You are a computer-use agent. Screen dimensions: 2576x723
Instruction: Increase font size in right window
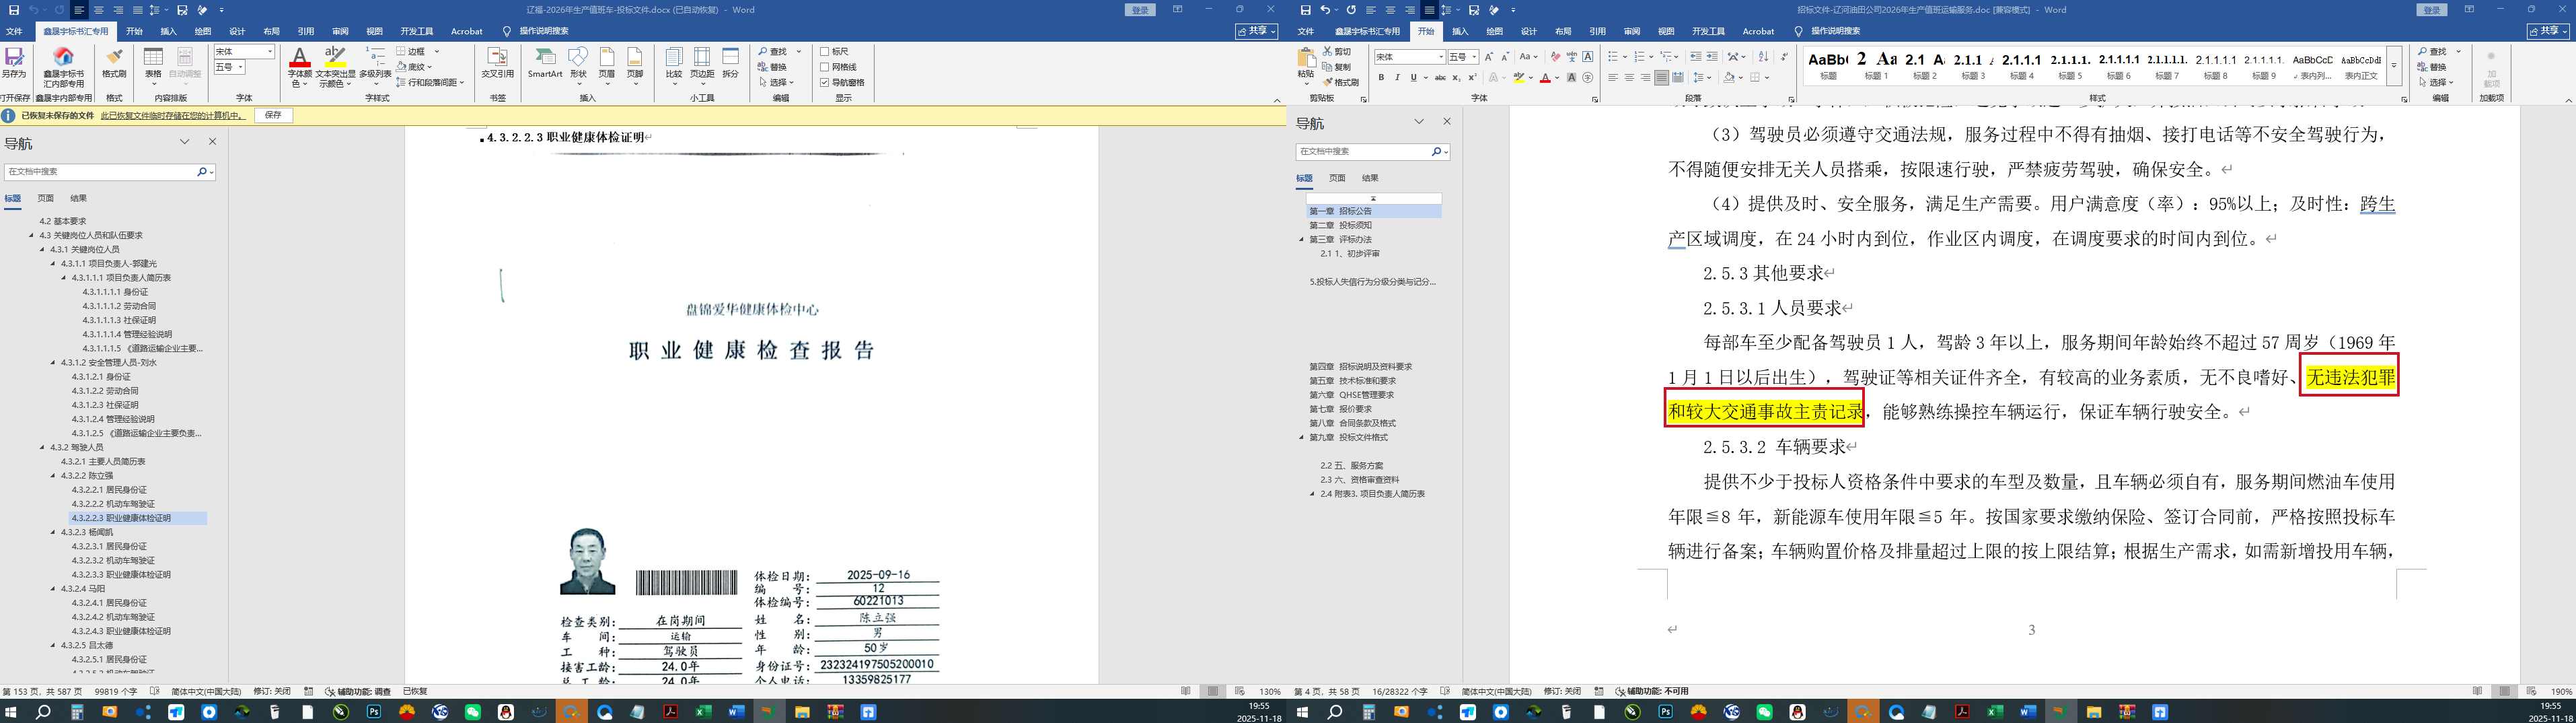point(1489,57)
